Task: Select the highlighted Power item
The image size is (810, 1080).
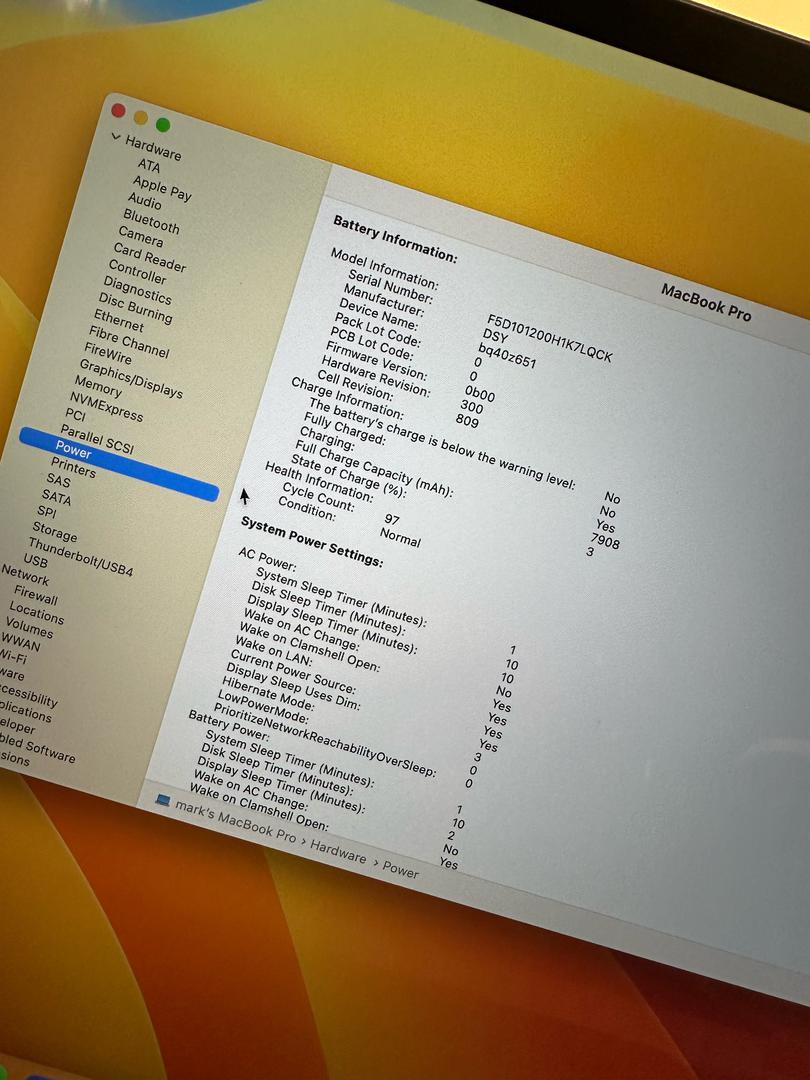Action: (74, 452)
